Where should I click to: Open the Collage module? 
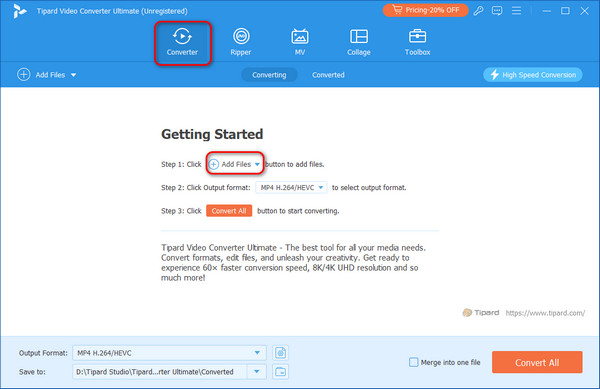(359, 42)
